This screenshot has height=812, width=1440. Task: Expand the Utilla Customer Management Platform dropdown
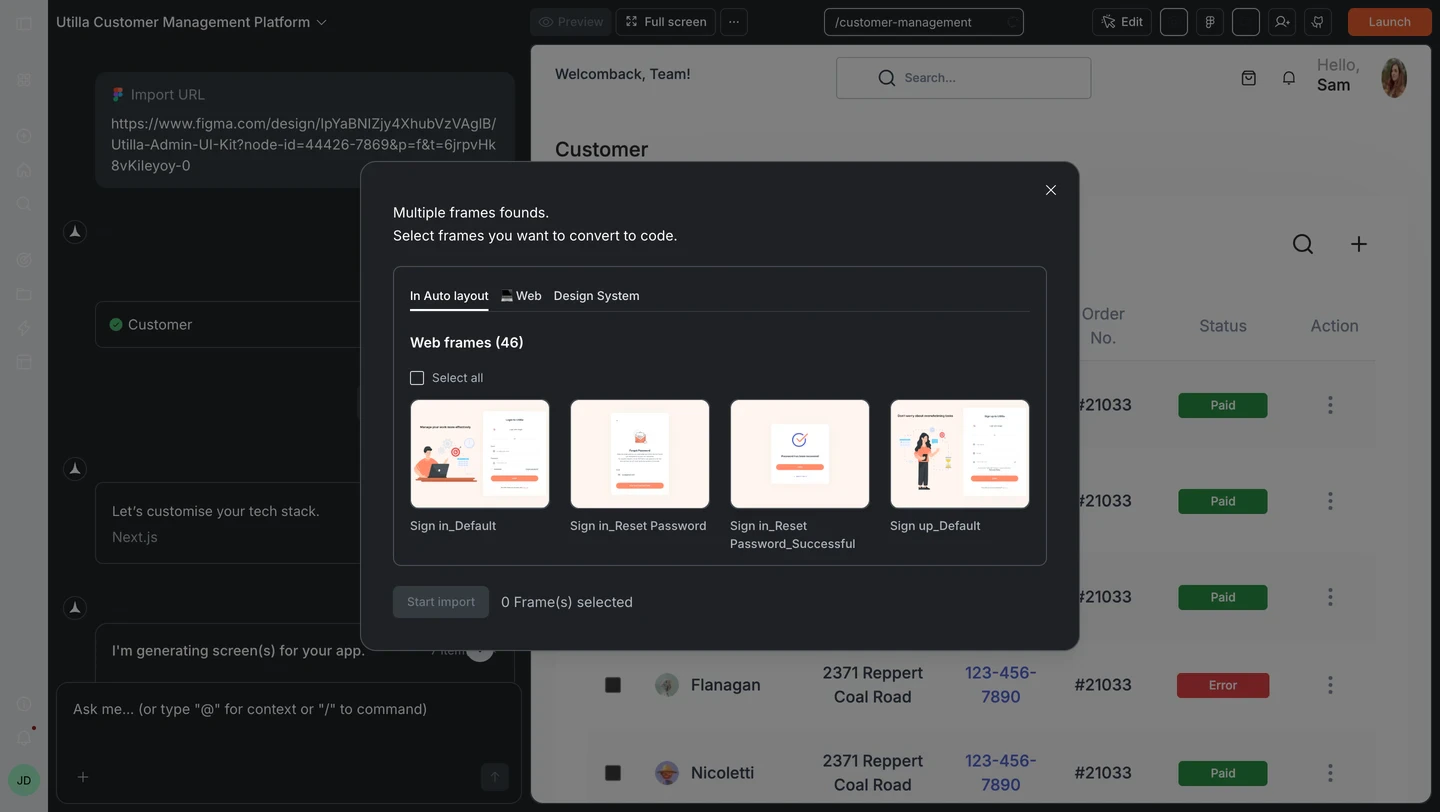[x=321, y=21]
